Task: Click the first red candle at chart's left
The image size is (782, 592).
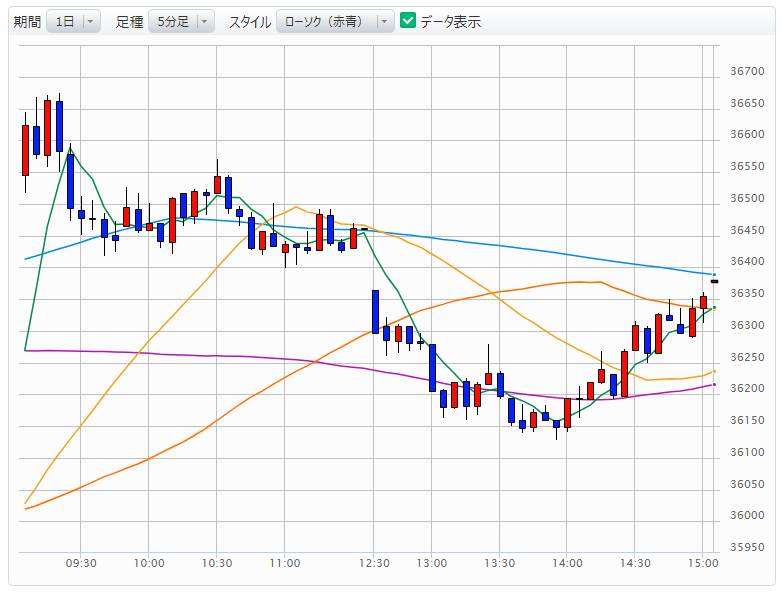Action: coord(25,150)
